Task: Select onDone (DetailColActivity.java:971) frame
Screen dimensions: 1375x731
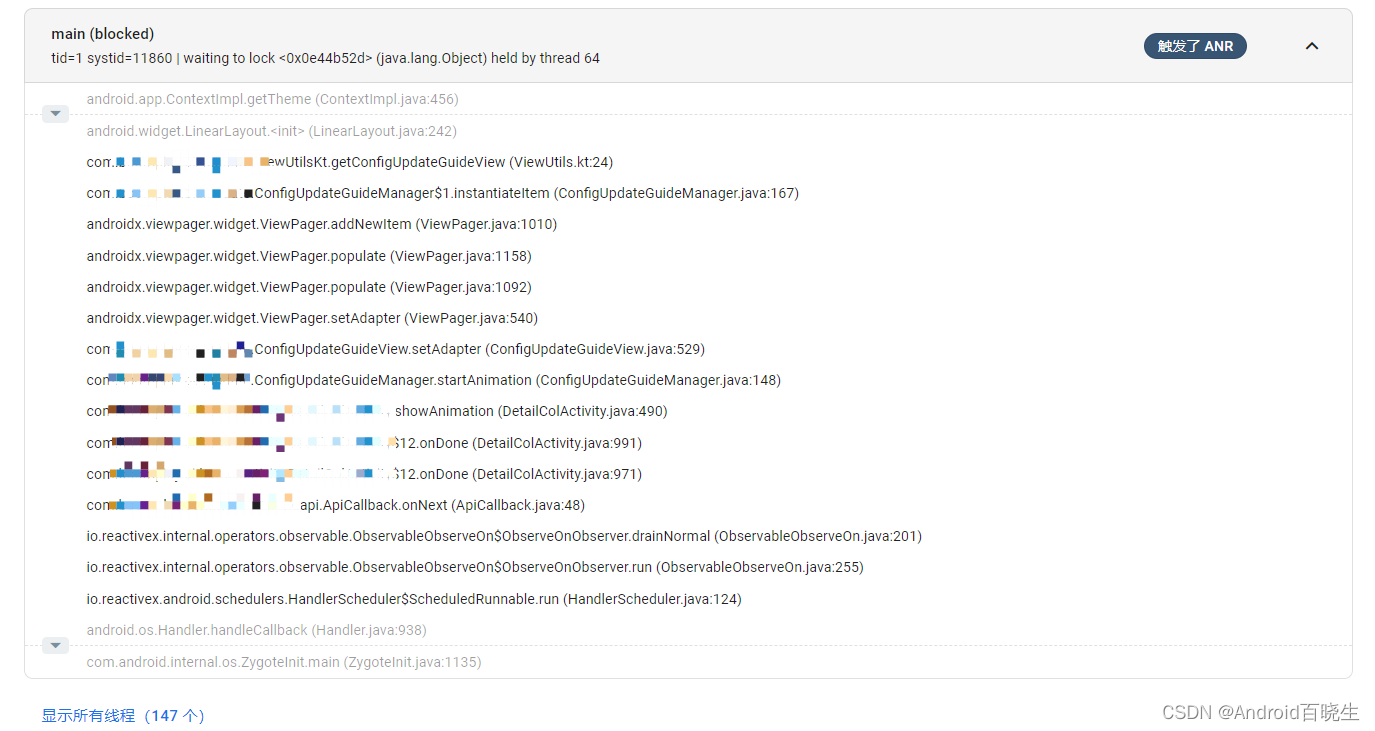Action: (x=364, y=474)
